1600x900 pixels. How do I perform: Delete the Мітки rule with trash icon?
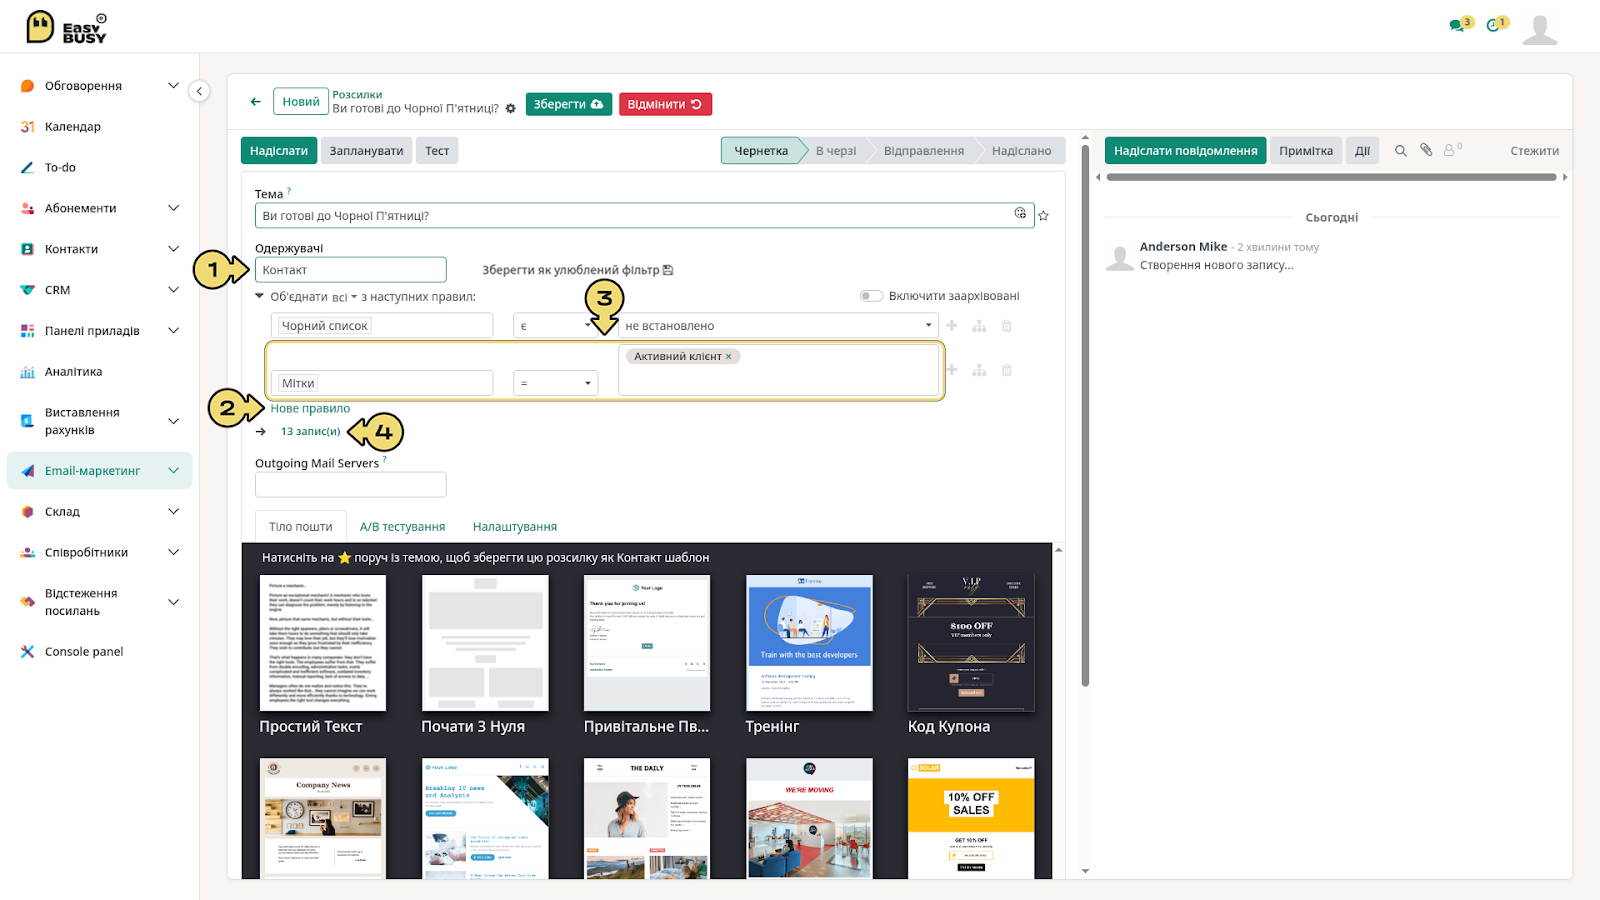tap(1007, 370)
